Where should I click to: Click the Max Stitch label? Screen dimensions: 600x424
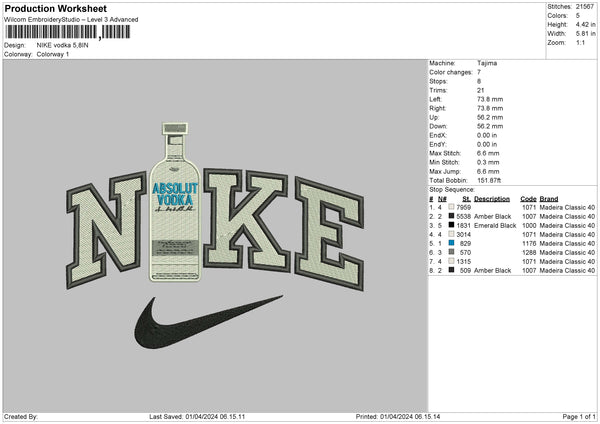tap(445, 153)
